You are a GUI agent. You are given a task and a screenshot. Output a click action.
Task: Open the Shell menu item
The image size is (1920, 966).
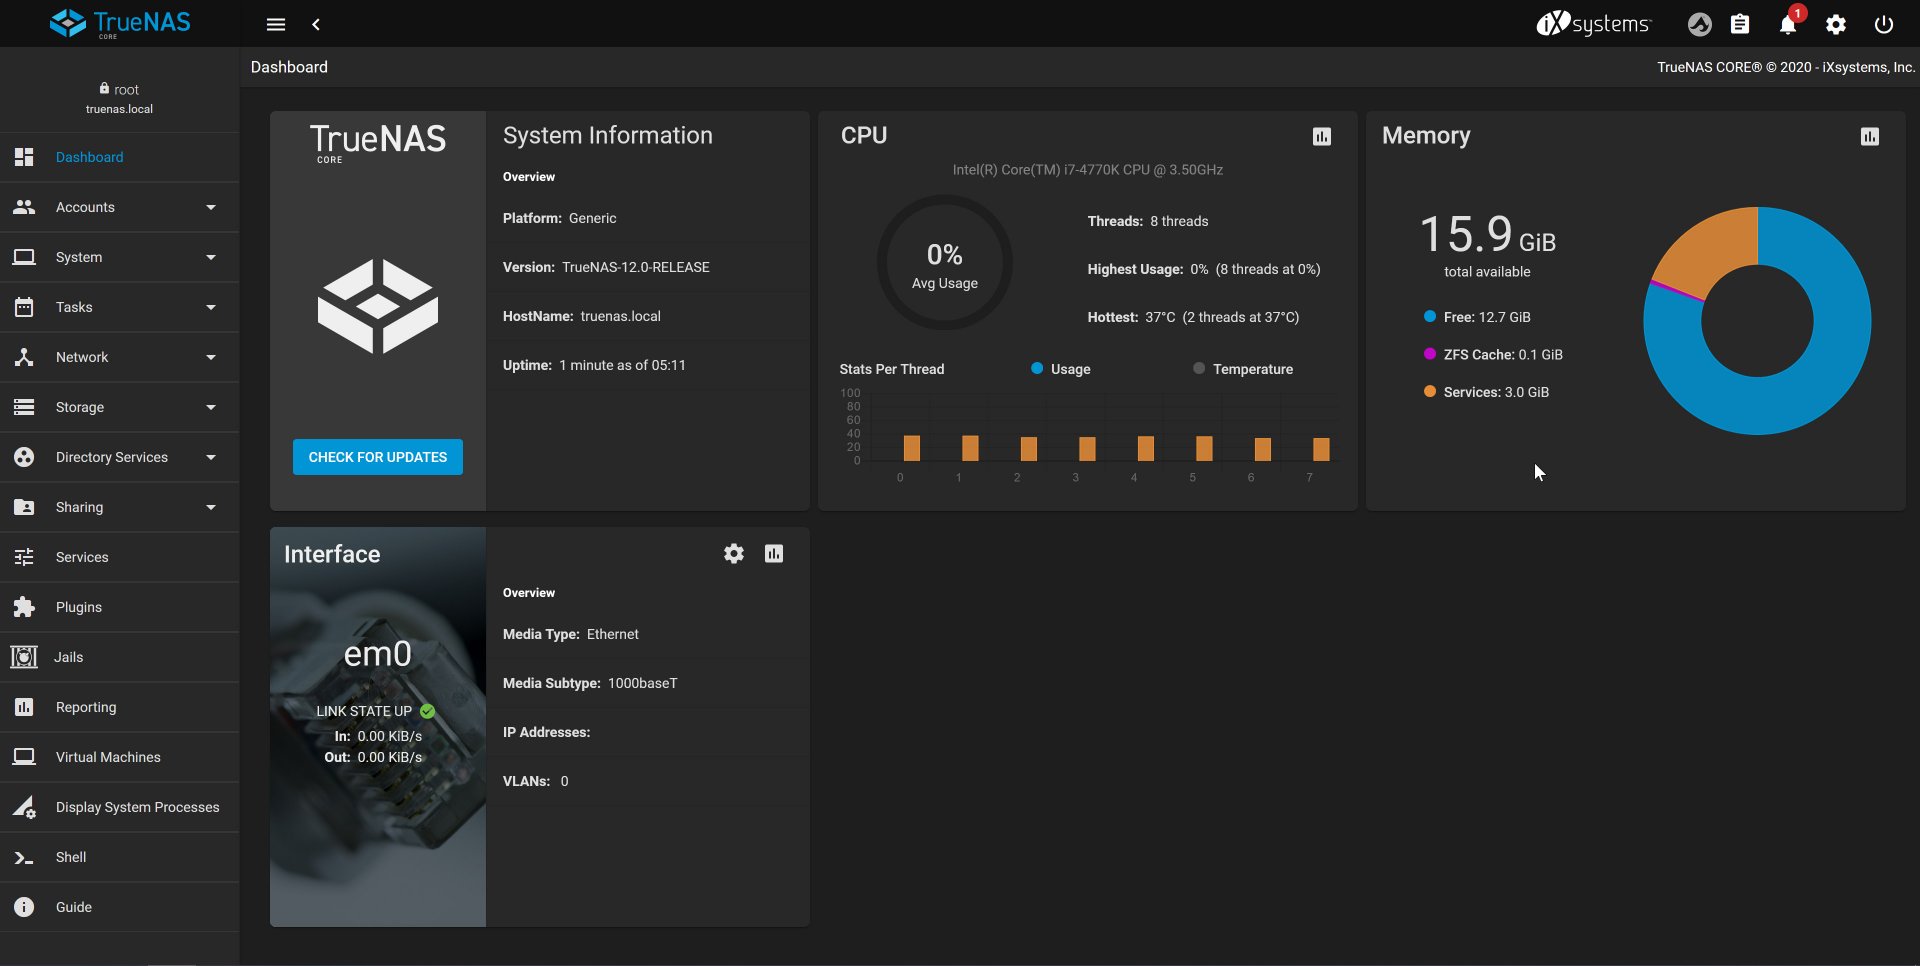pyautogui.click(x=120, y=857)
